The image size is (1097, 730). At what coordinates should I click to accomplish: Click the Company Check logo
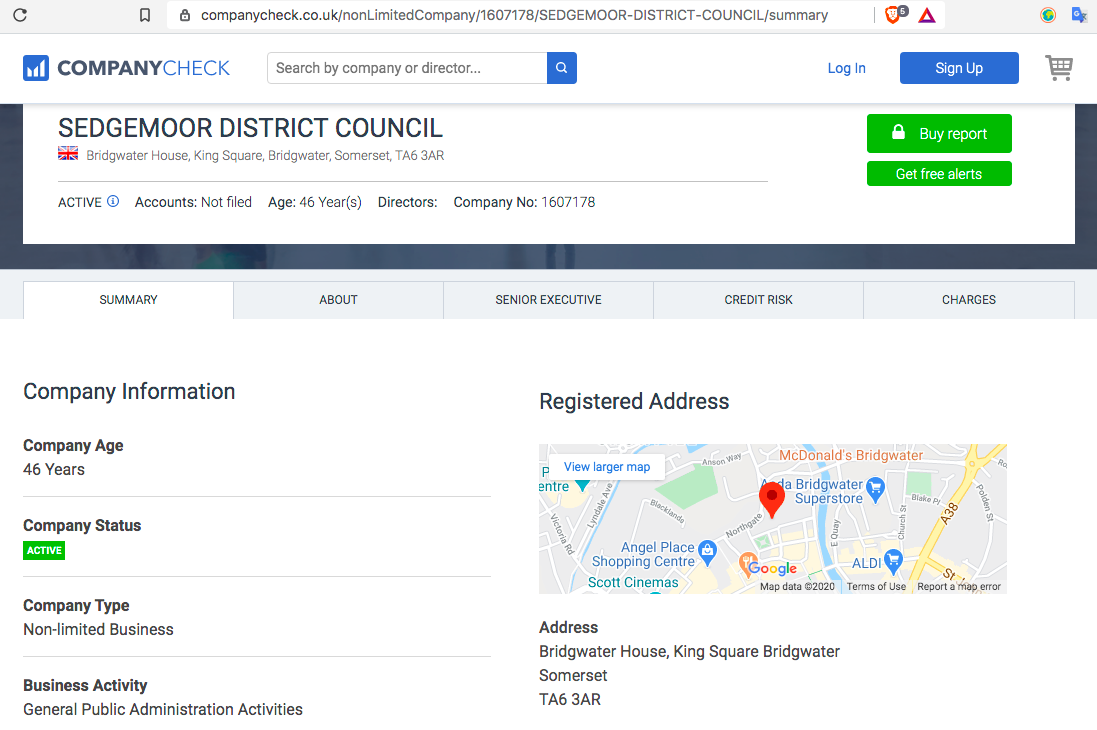click(x=126, y=68)
